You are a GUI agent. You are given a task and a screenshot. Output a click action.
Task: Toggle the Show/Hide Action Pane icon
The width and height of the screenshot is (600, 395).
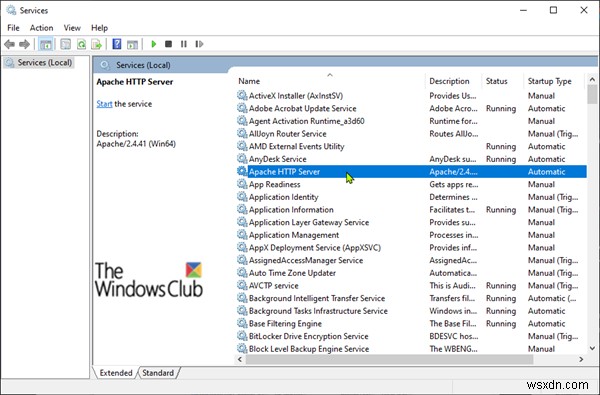132,44
